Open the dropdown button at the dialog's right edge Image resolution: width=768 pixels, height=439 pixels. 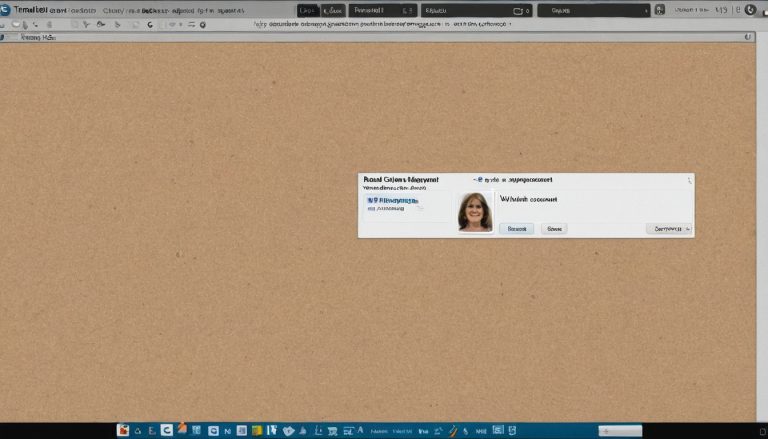click(669, 229)
